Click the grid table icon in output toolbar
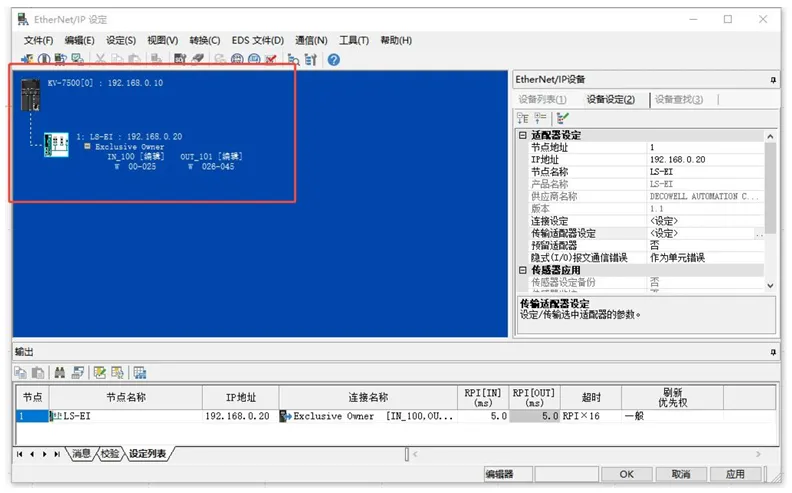The image size is (792, 493). (139, 372)
